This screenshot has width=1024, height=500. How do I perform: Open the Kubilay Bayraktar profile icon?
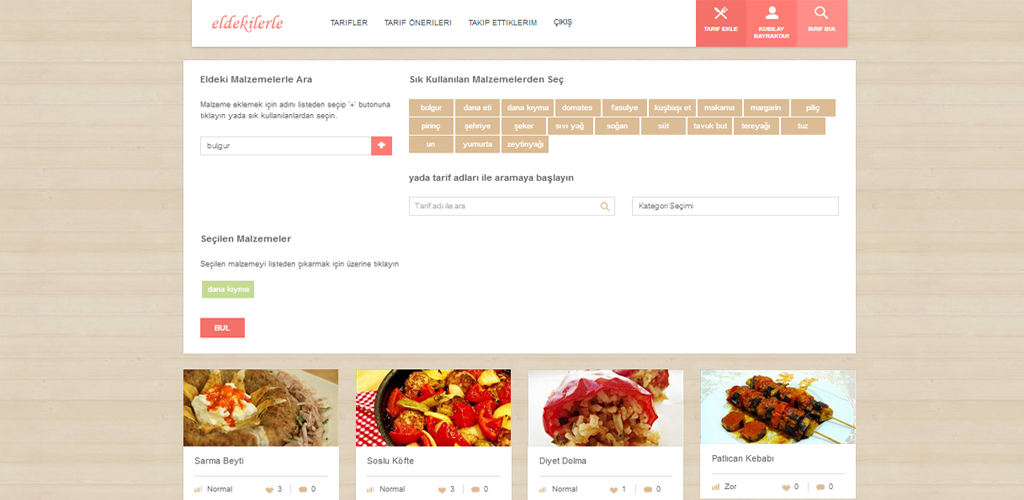point(771,13)
